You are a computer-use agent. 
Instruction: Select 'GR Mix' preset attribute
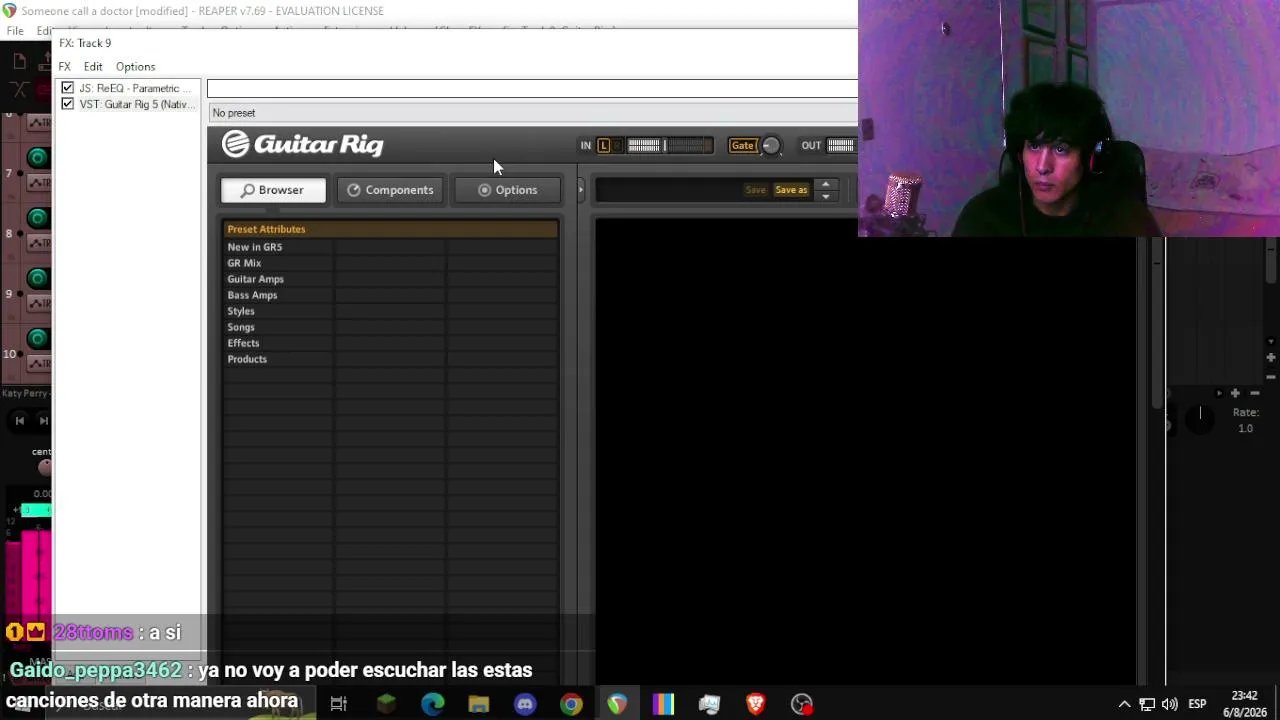tap(244, 263)
